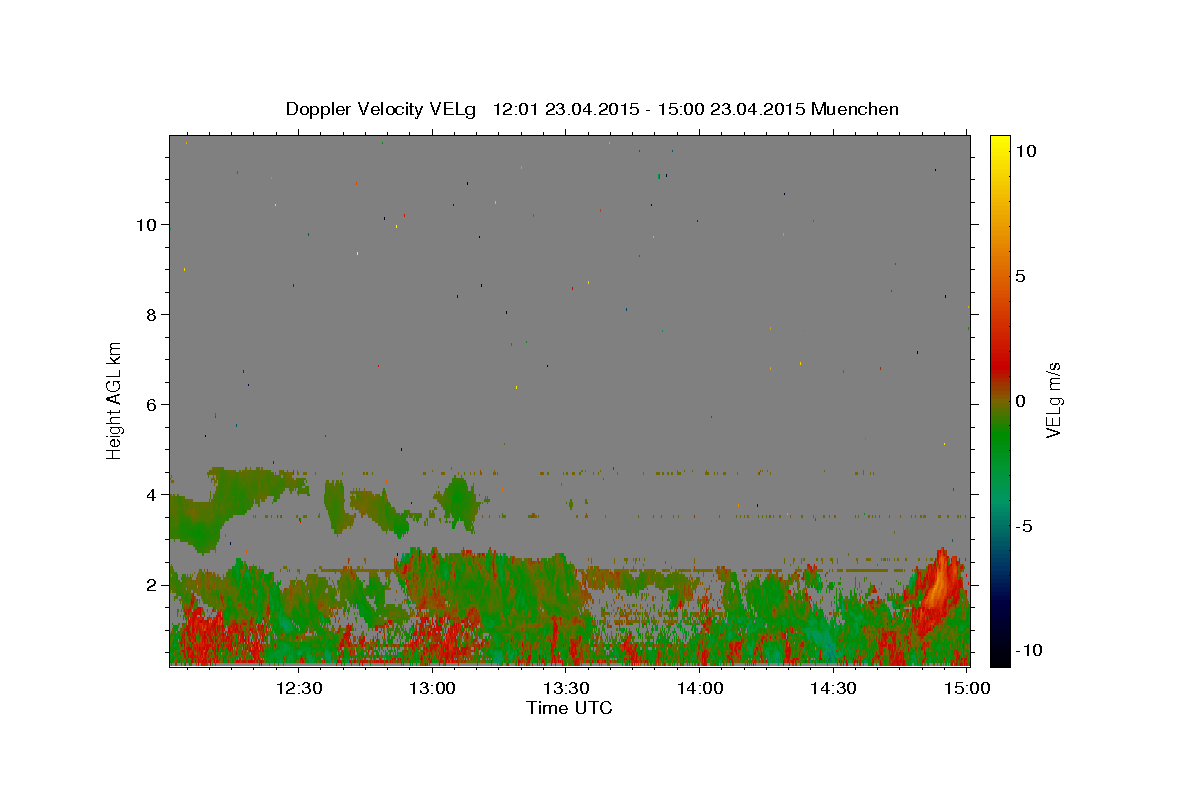This screenshot has width=1200, height=800.
Task: Click the colorbar tick label 10
Action: pos(1025,150)
